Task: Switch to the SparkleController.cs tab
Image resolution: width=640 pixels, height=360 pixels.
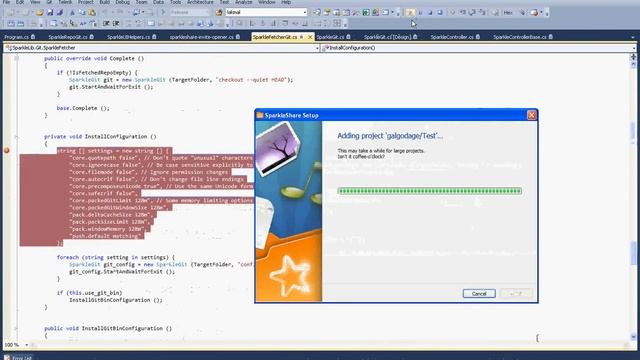Action: coord(455,37)
